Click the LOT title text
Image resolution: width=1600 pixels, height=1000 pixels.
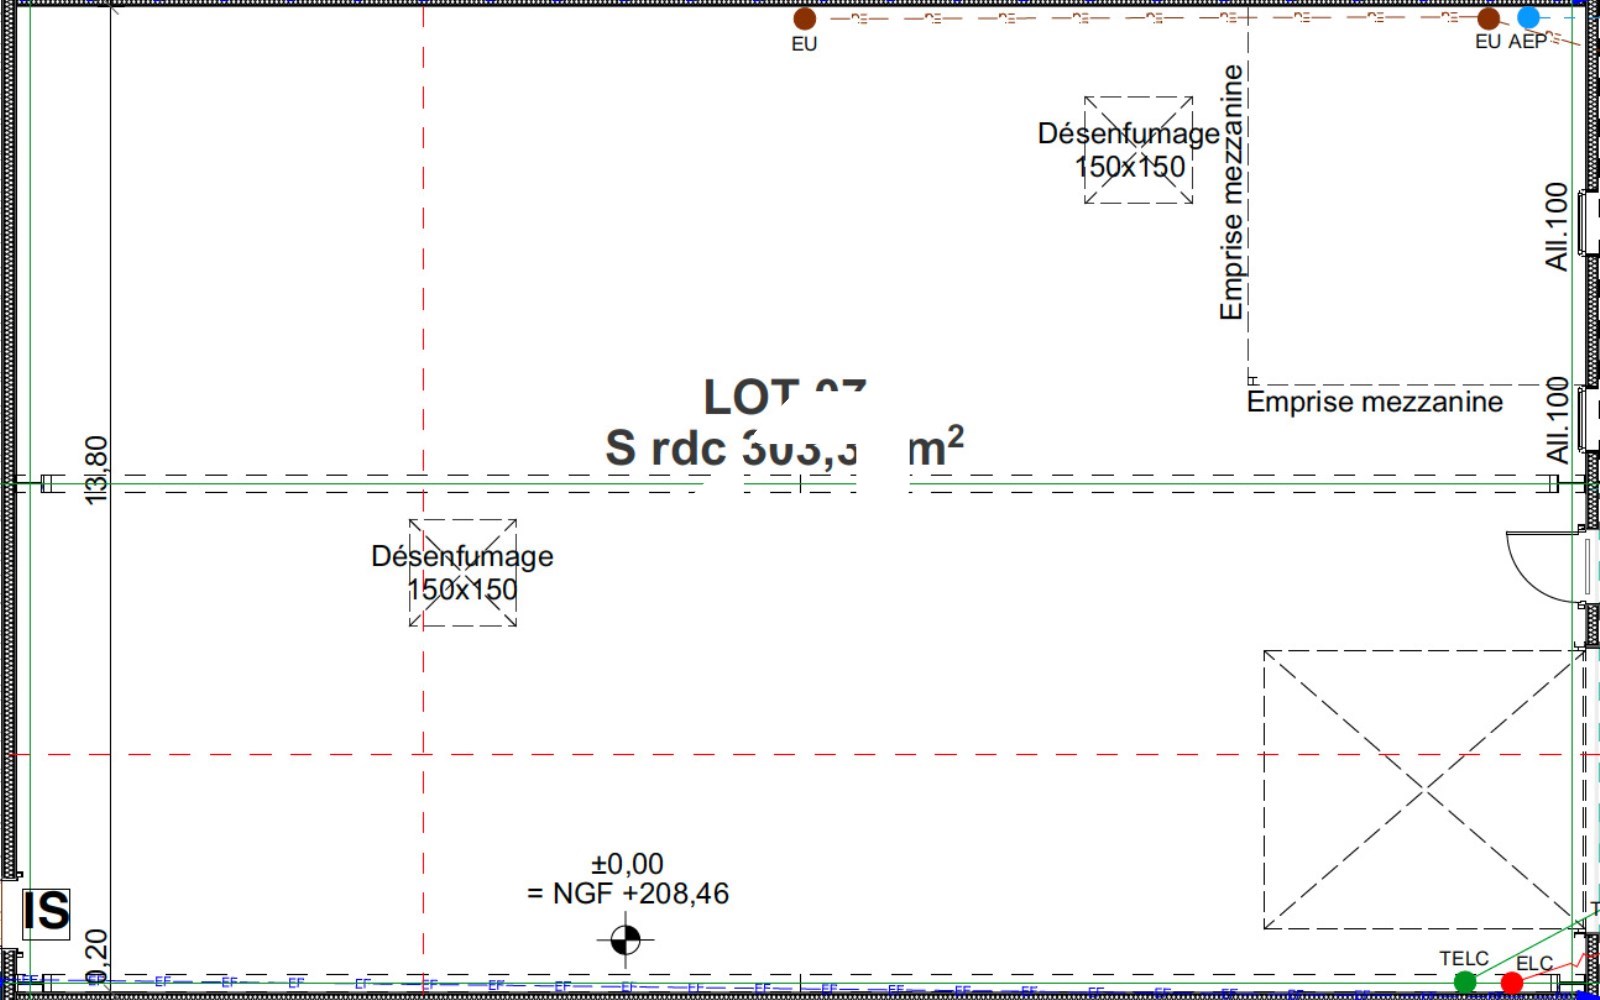[x=783, y=397]
